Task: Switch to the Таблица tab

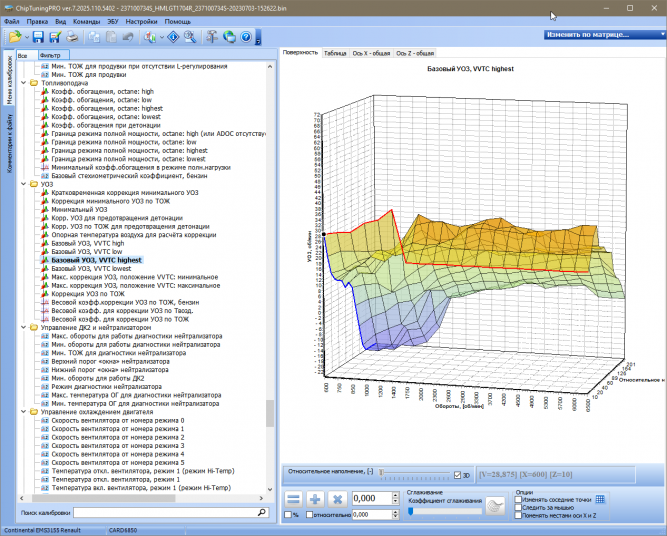Action: [x=335, y=53]
